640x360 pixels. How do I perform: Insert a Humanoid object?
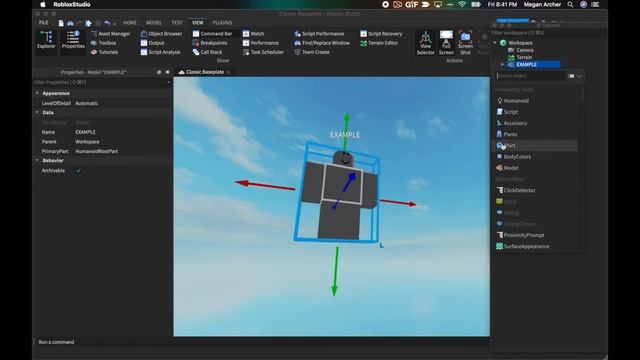[536, 101]
